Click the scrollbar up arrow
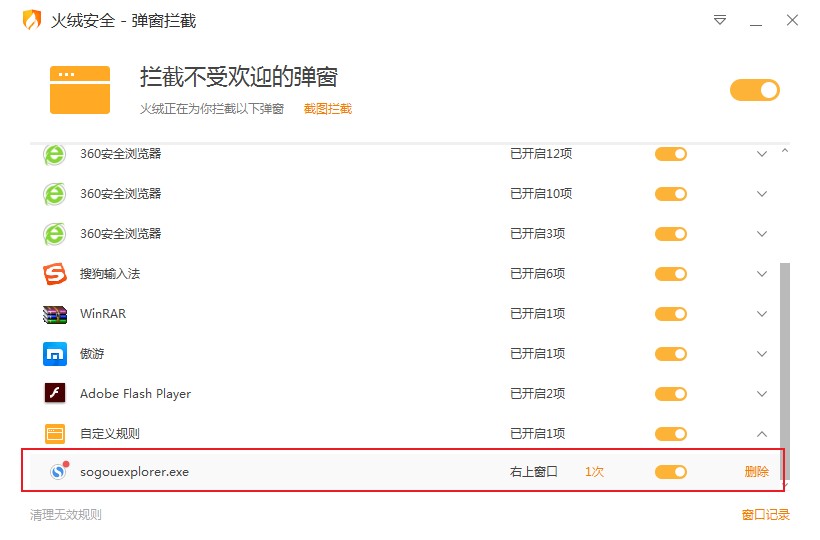The width and height of the screenshot is (820, 540). (x=785, y=151)
